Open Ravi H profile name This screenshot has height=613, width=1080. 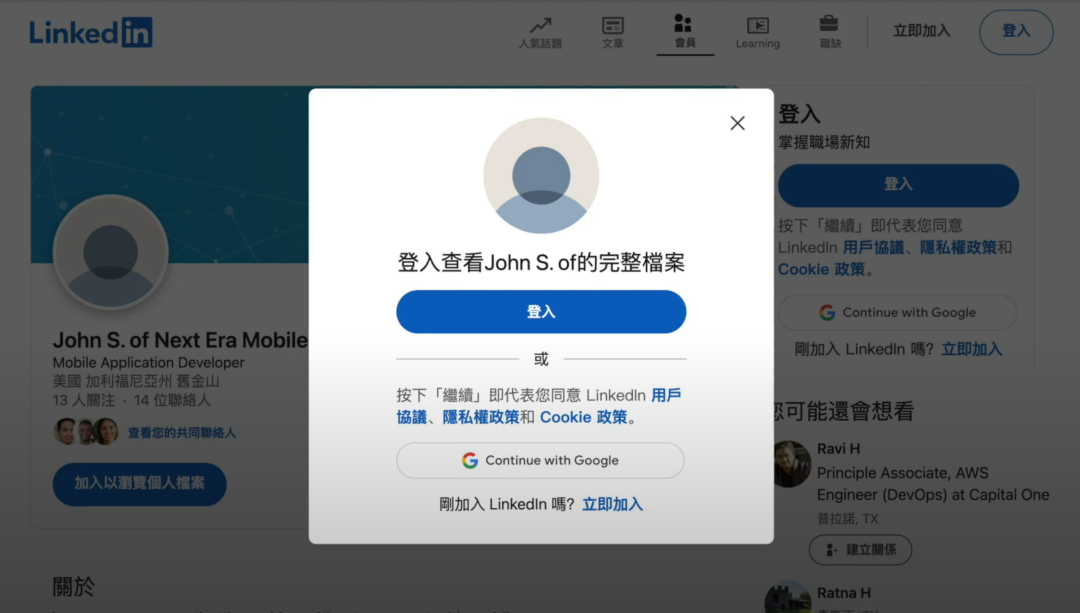838,449
